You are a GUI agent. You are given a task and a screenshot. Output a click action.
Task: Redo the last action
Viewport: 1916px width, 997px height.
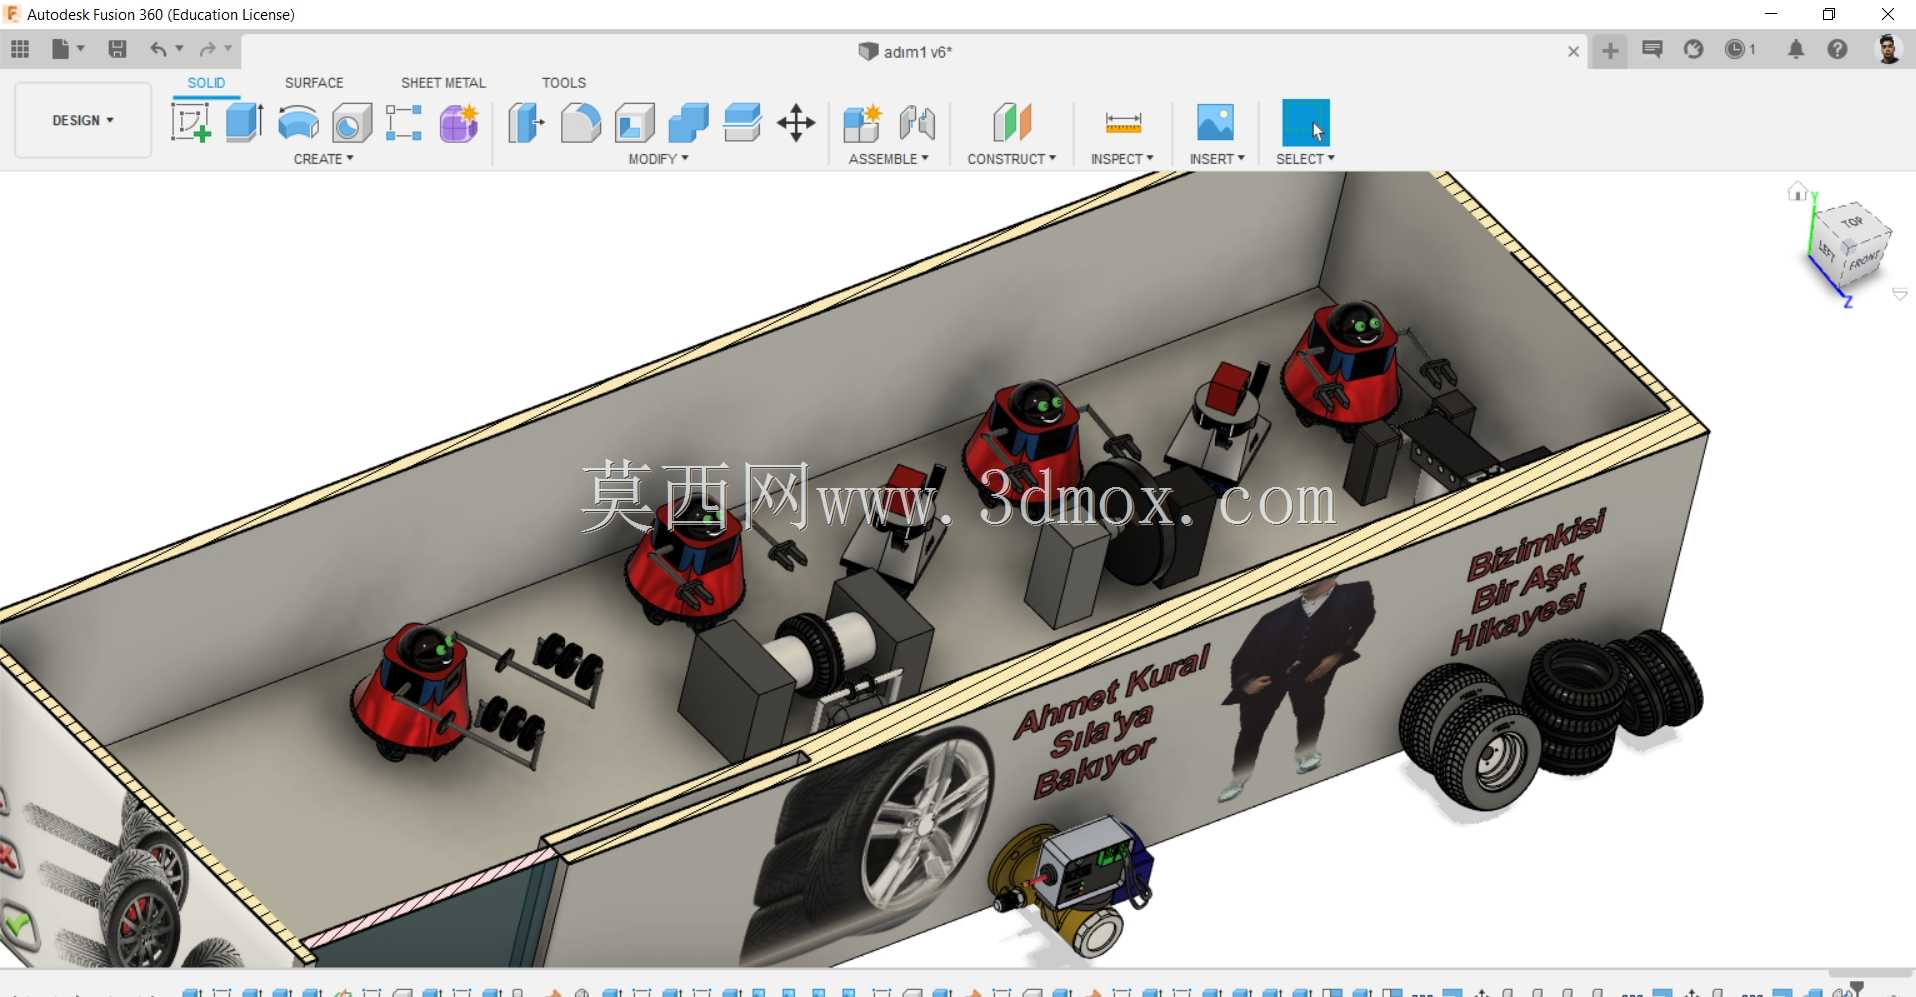pos(208,49)
